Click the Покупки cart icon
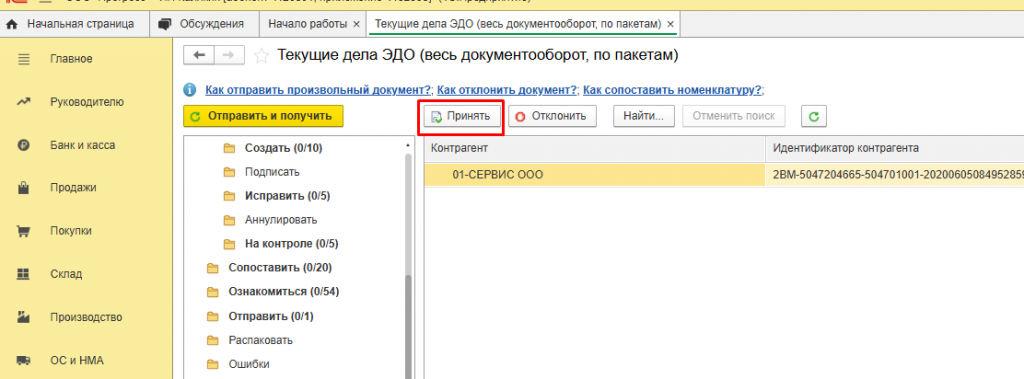 click(24, 231)
